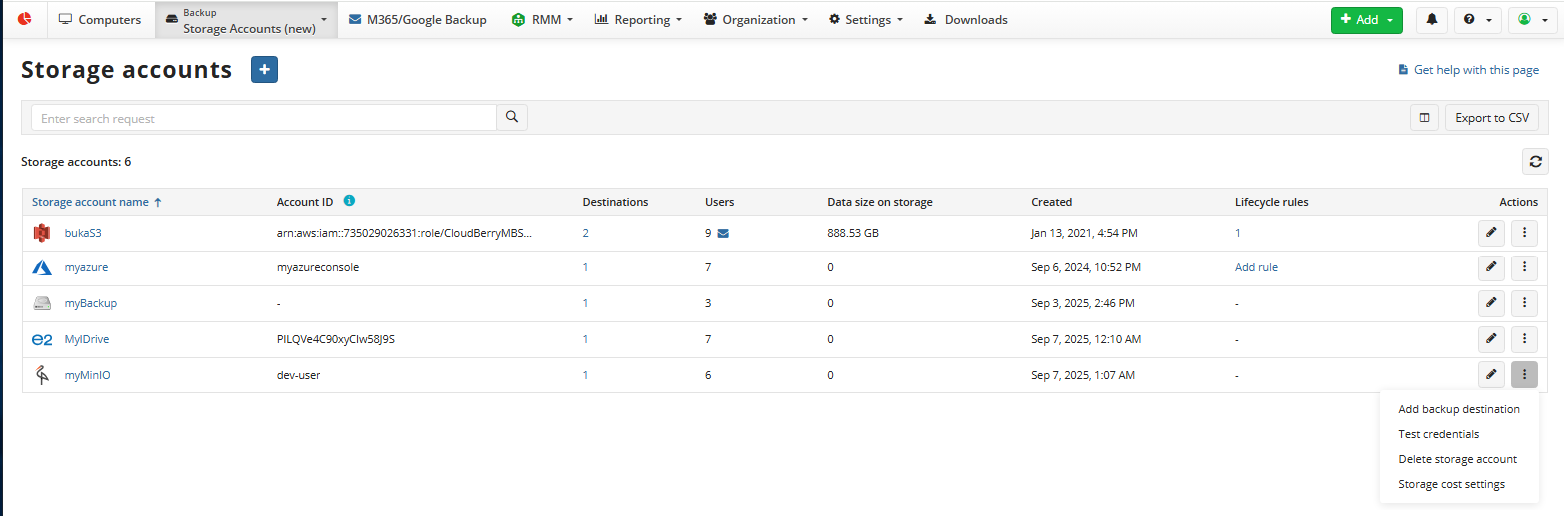This screenshot has height=516, width=1564.
Task: Open the user profile dropdown
Action: point(1532,20)
